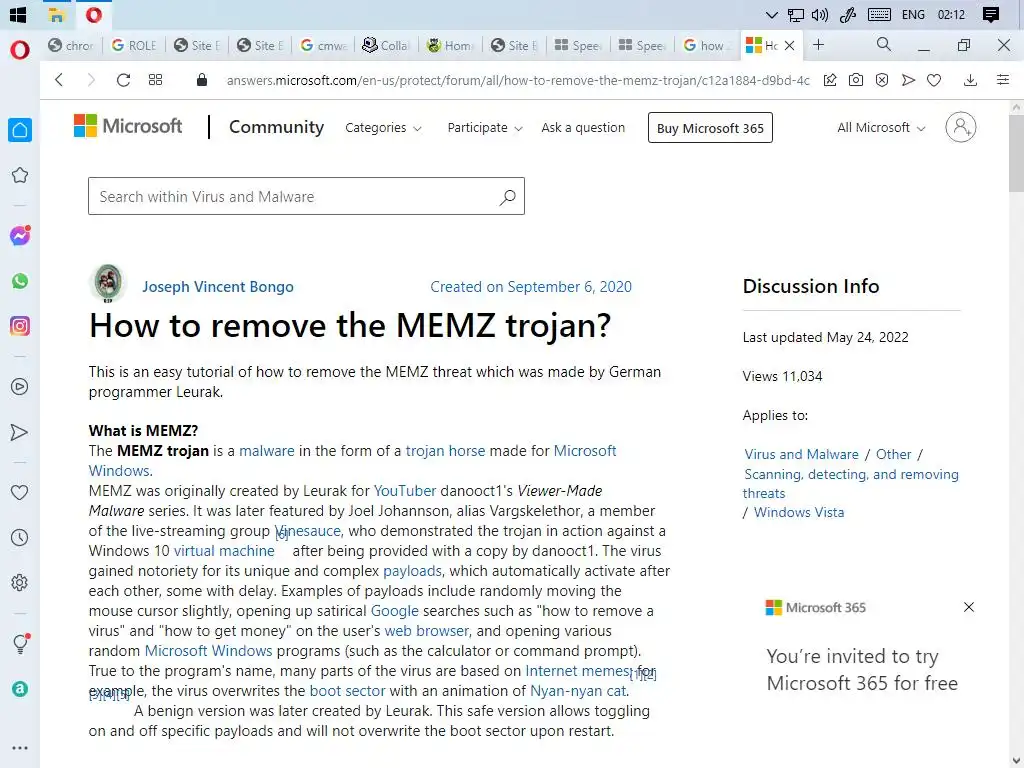The width and height of the screenshot is (1024, 768).
Task: Expand the All Microsoft dropdown
Action: point(881,128)
